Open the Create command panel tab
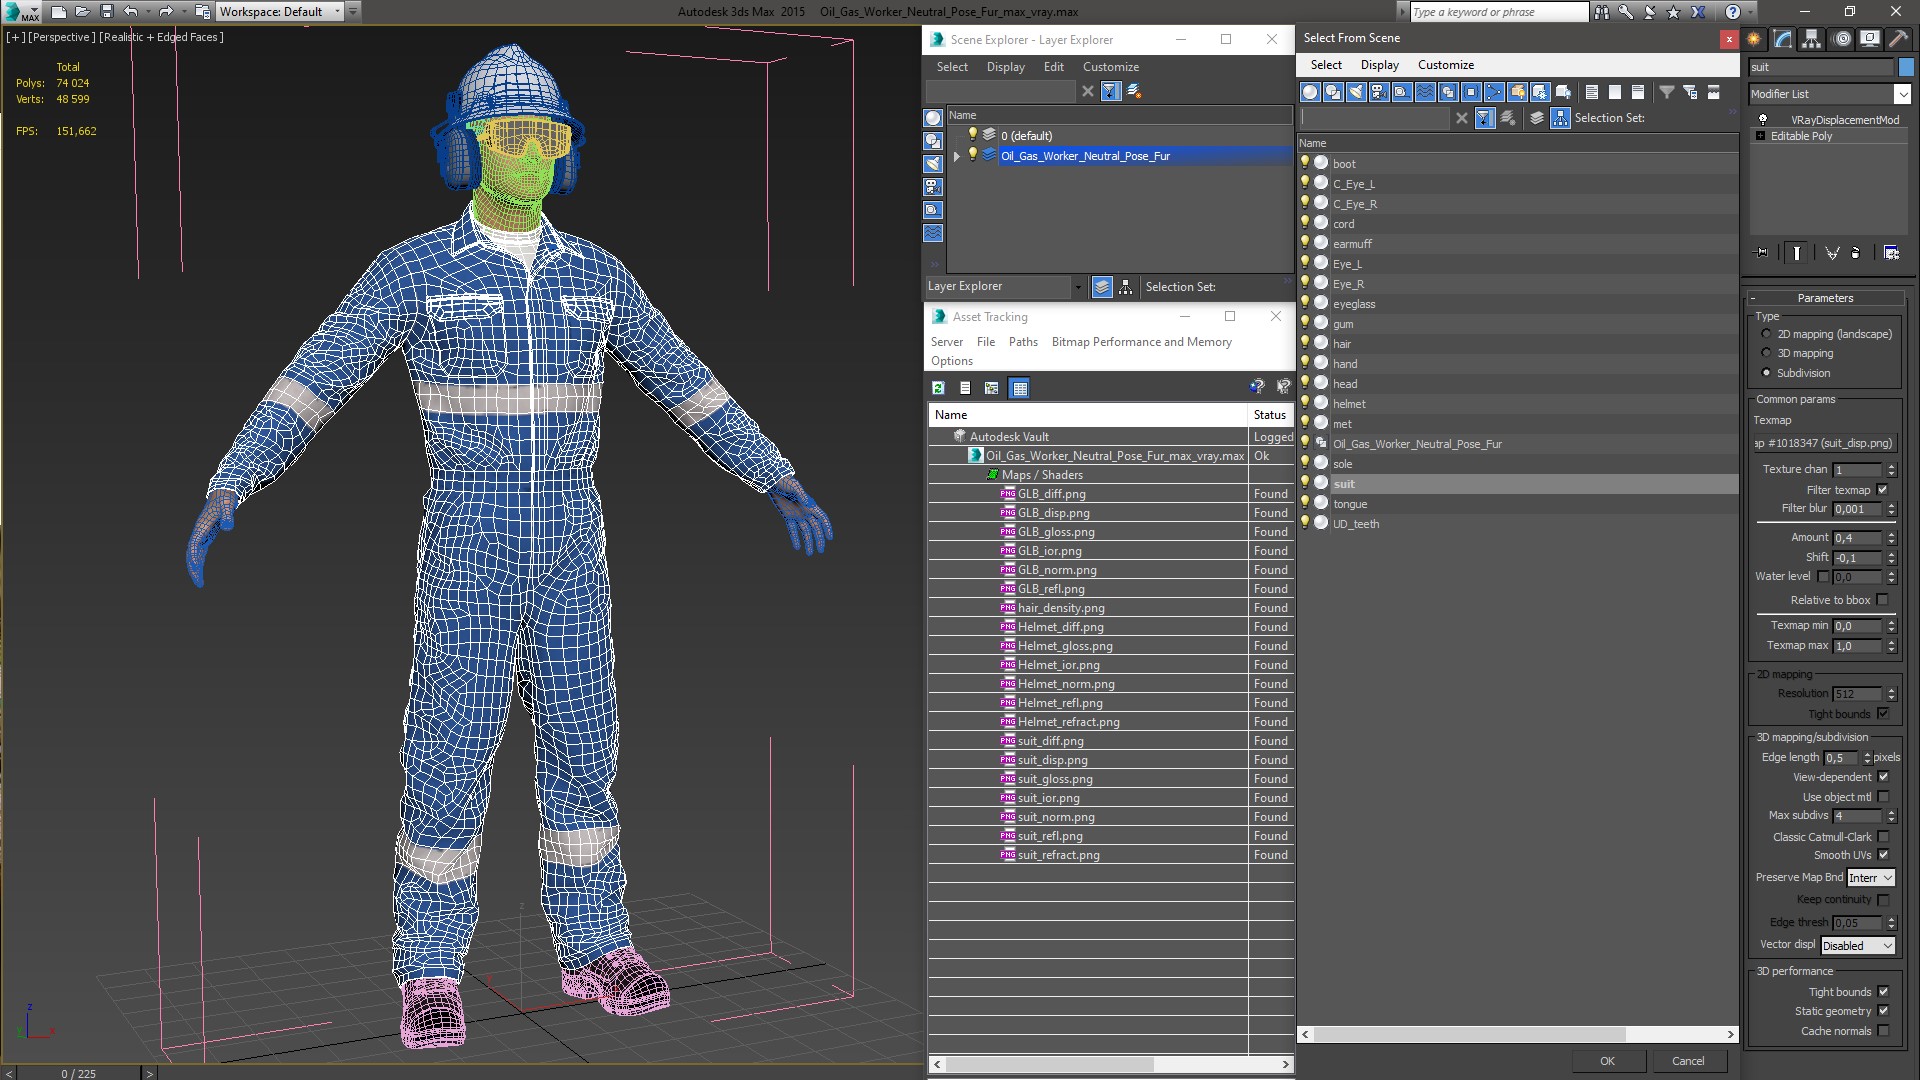 (1754, 39)
